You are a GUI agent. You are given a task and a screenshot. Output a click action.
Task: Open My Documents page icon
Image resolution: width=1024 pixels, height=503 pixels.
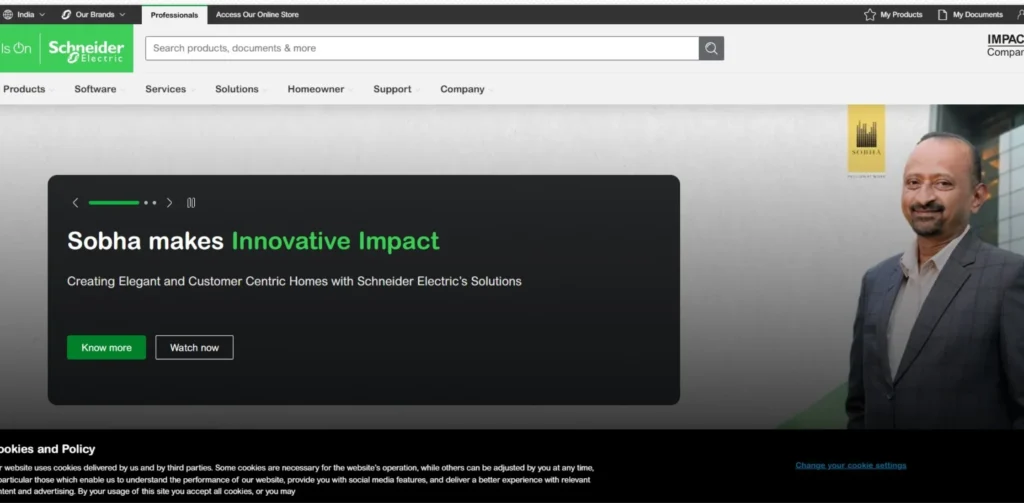pos(942,15)
